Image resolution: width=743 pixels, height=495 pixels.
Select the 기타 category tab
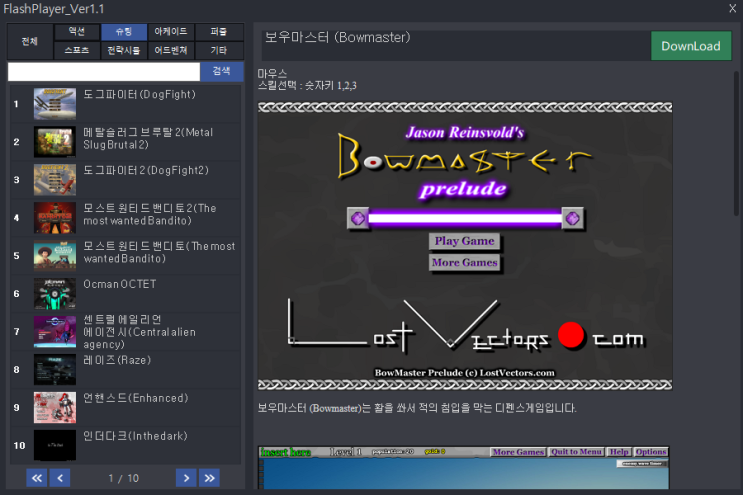218,50
